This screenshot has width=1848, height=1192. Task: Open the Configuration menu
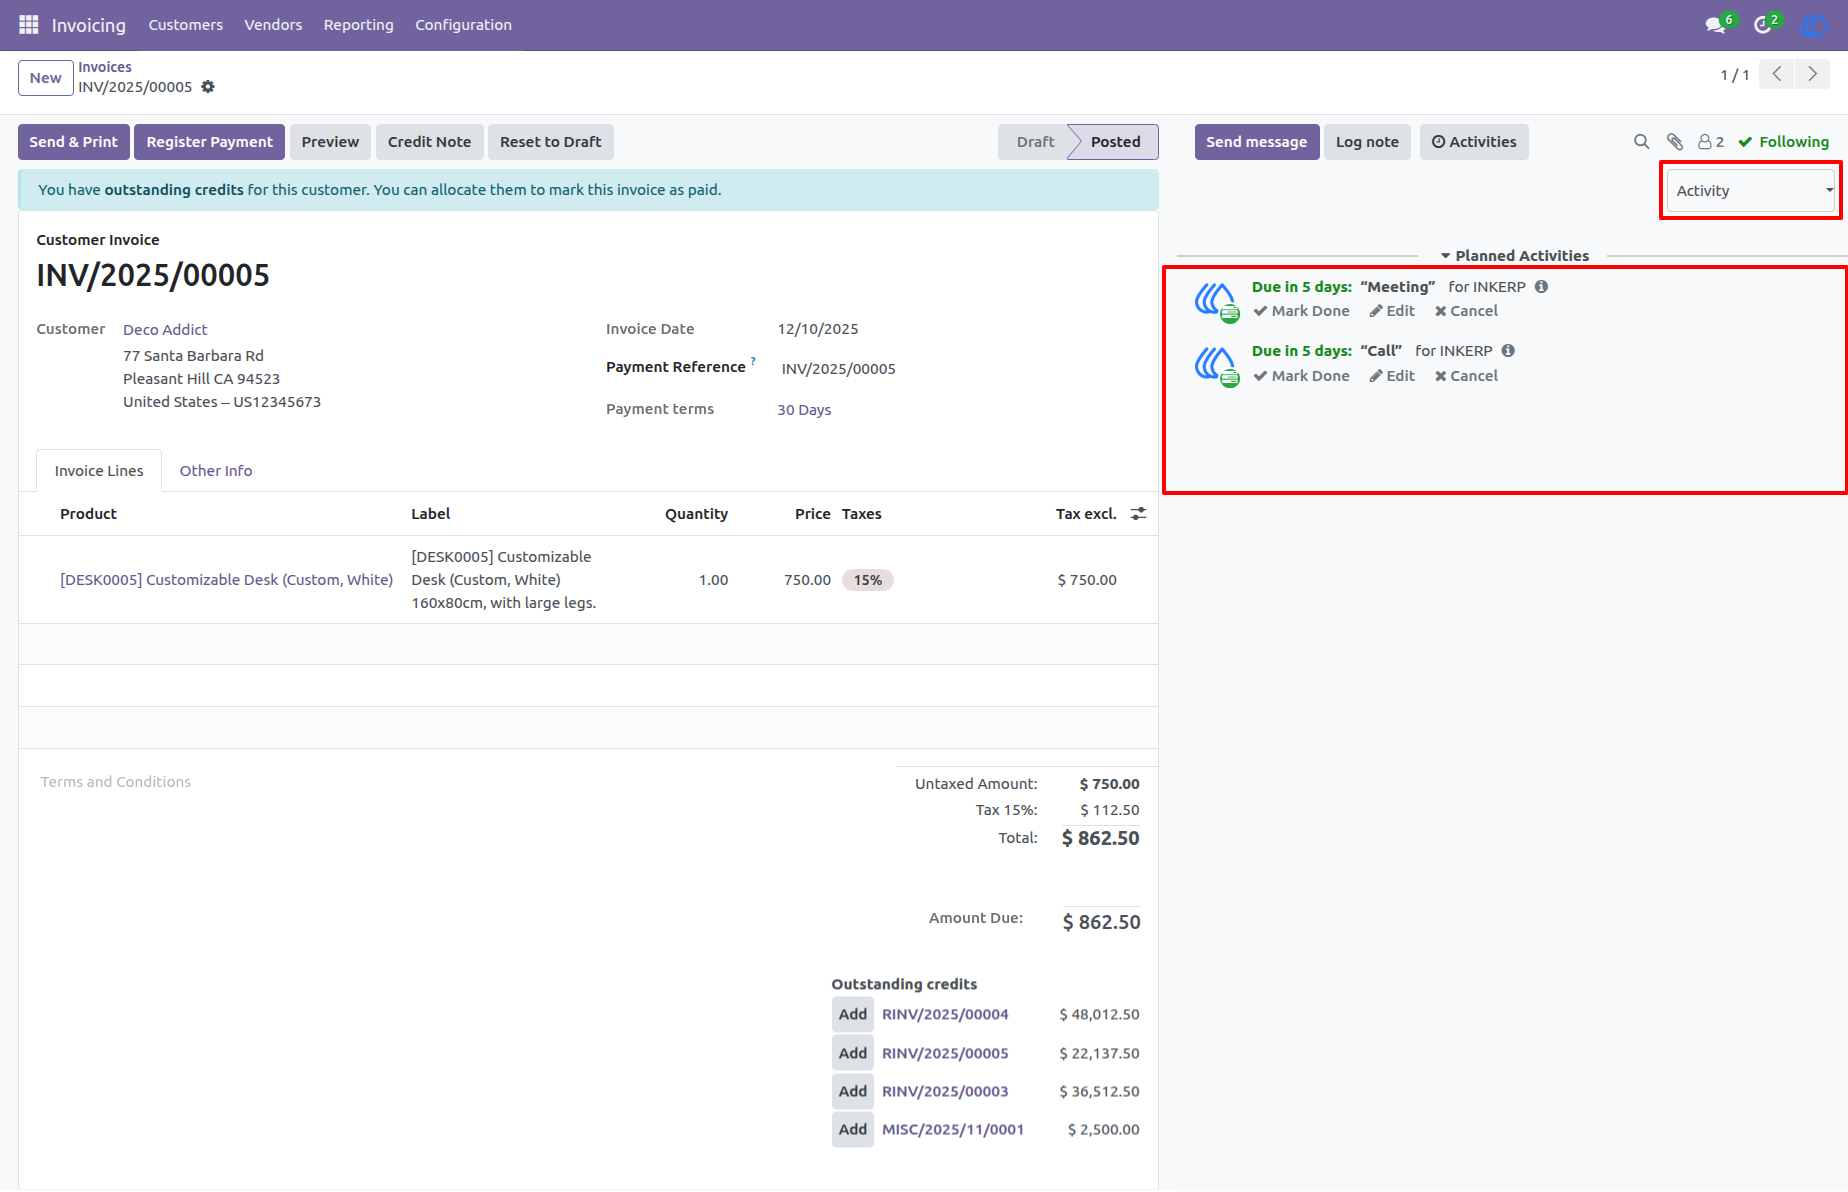click(x=464, y=25)
